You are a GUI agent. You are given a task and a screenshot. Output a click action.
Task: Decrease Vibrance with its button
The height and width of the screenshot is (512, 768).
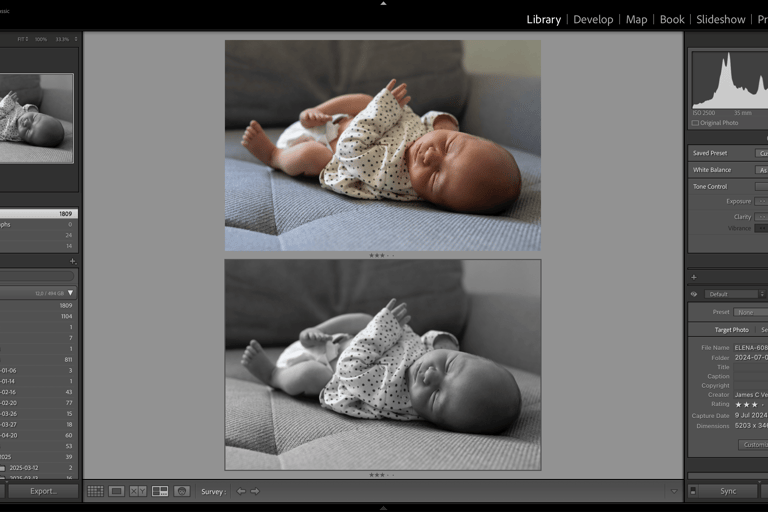(x=762, y=228)
